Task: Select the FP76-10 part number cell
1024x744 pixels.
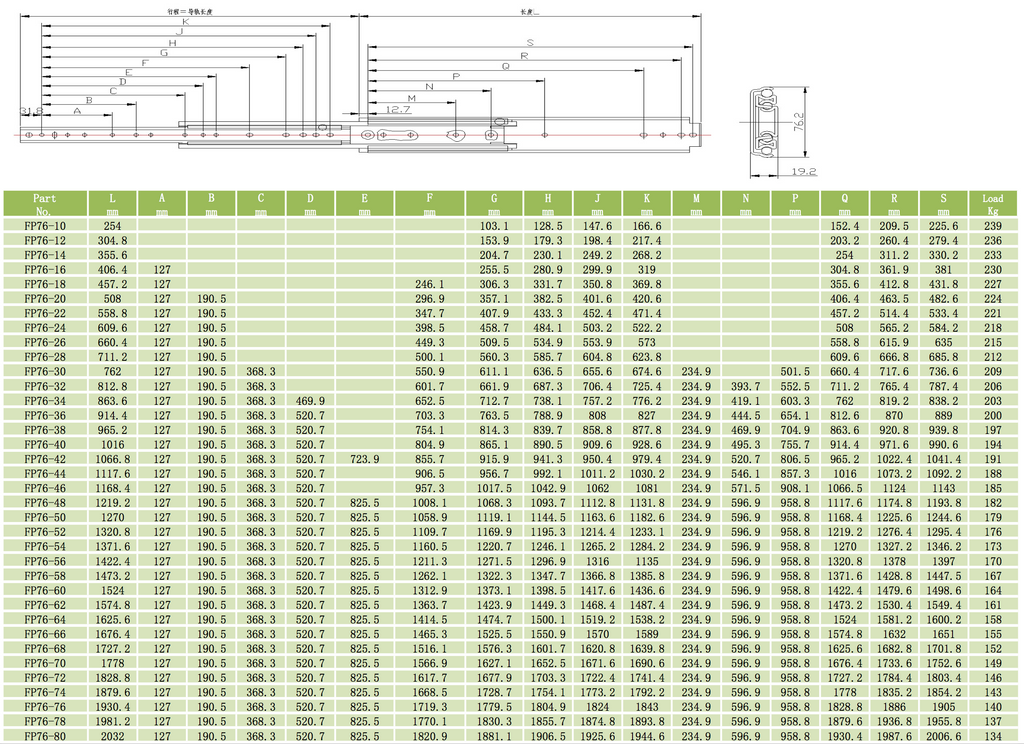Action: coord(44,226)
